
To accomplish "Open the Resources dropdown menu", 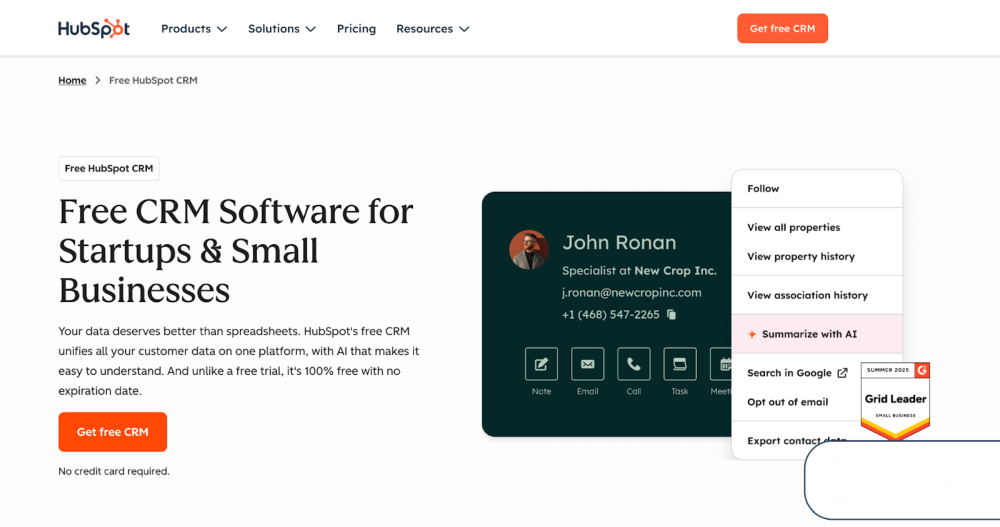I will (x=432, y=29).
